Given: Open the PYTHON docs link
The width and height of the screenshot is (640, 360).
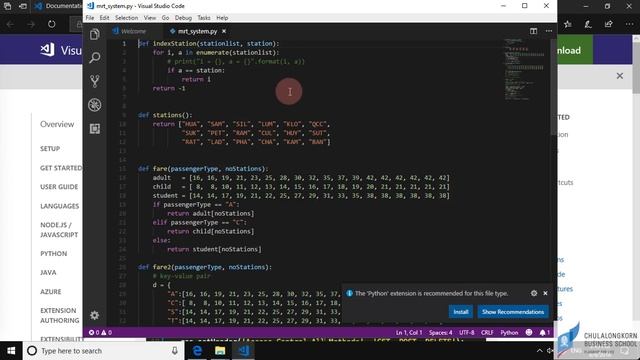Looking at the screenshot, I should pyautogui.click(x=53, y=253).
